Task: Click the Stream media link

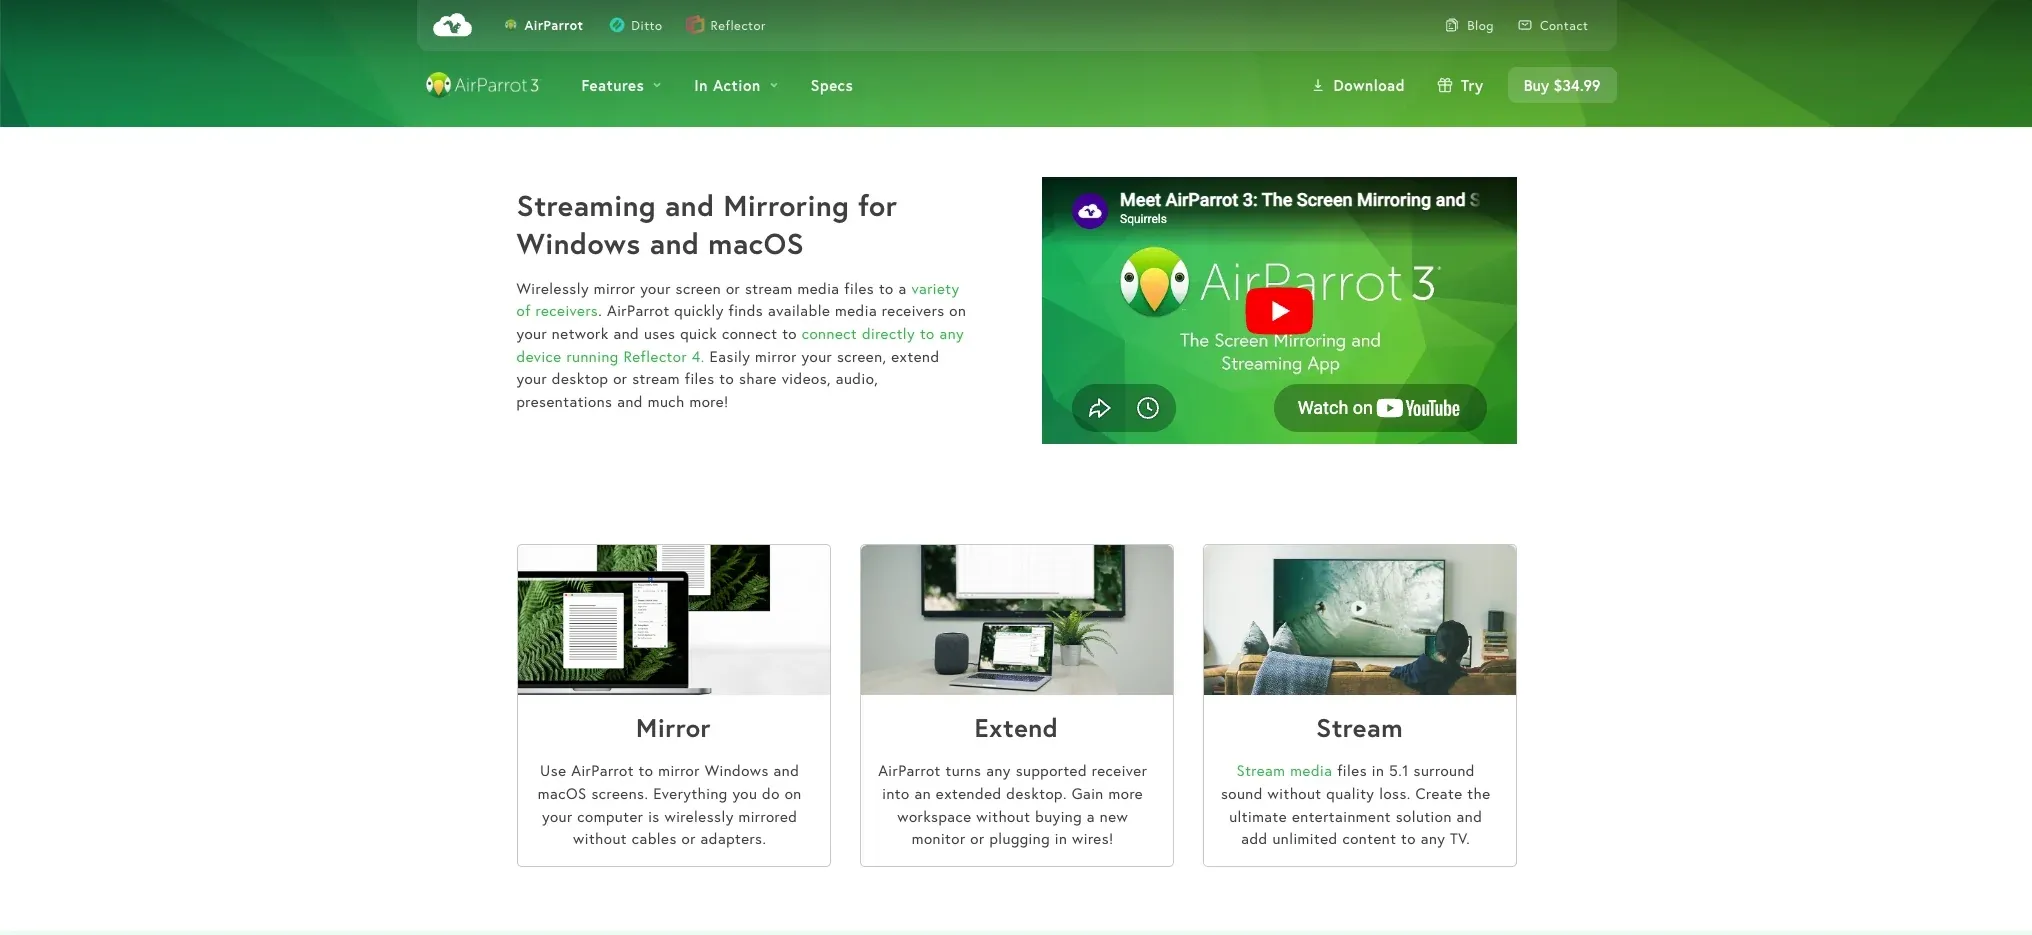Action: tap(1283, 771)
